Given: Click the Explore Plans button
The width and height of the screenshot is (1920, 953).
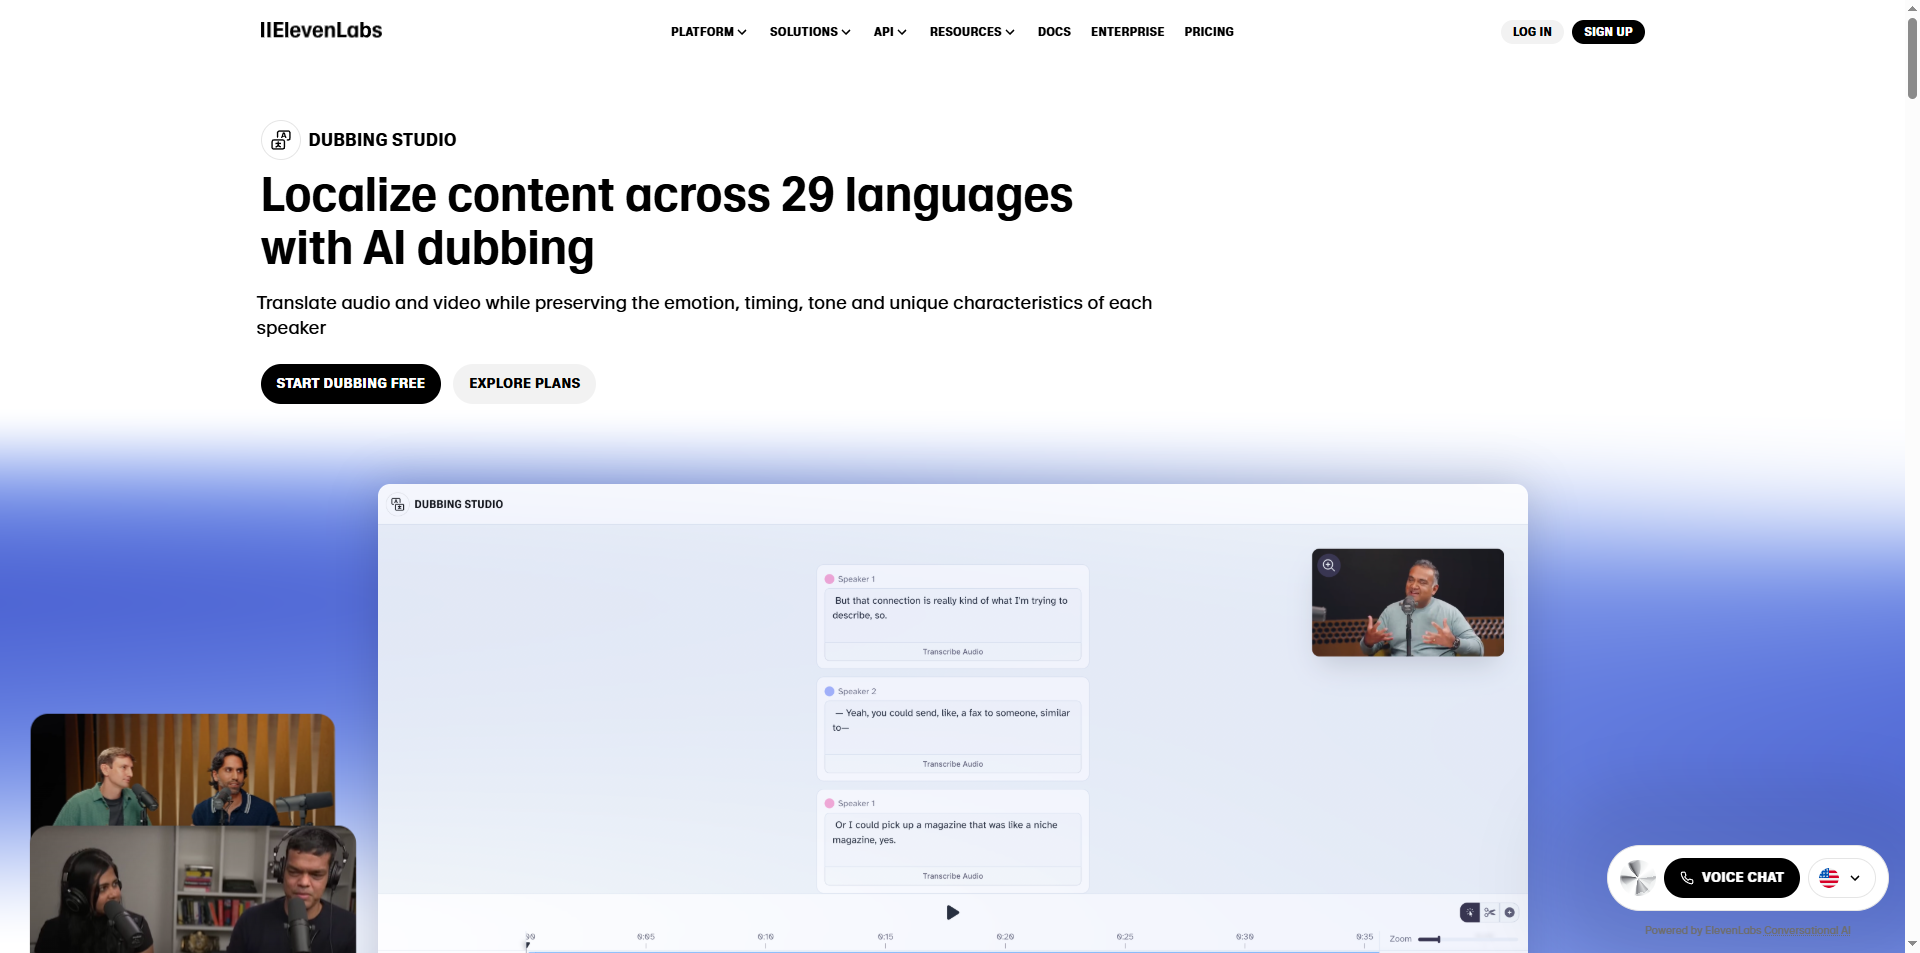Looking at the screenshot, I should point(523,383).
